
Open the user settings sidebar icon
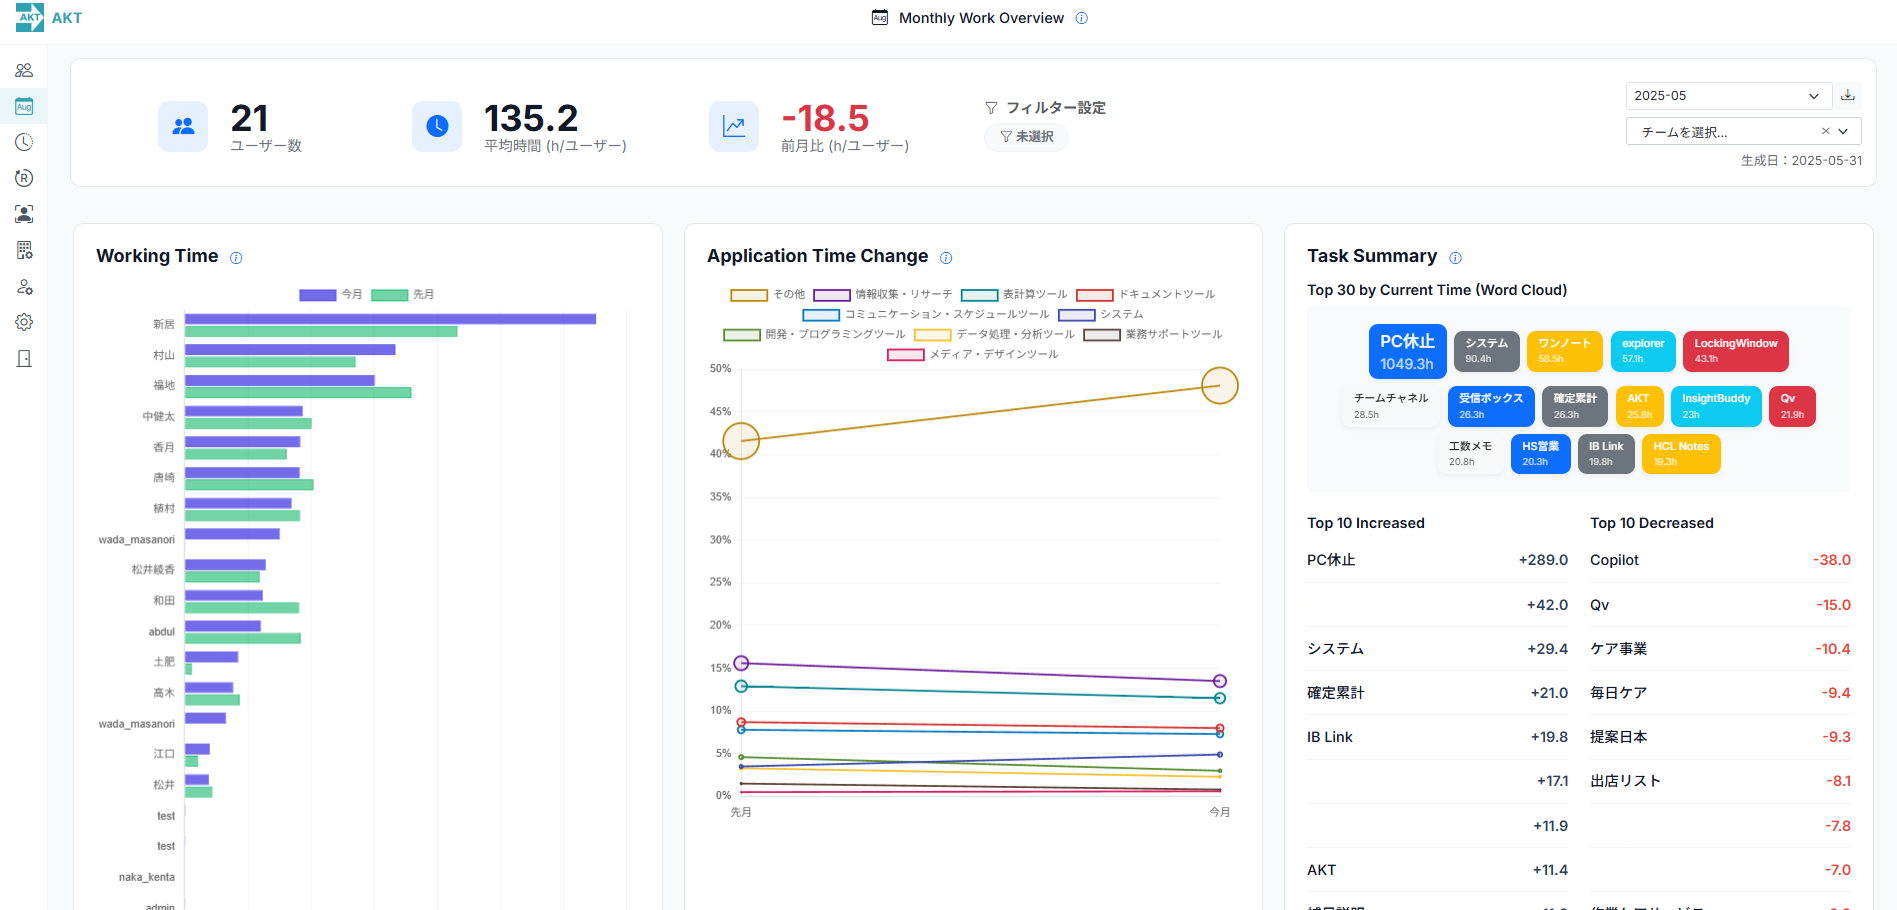[x=24, y=287]
